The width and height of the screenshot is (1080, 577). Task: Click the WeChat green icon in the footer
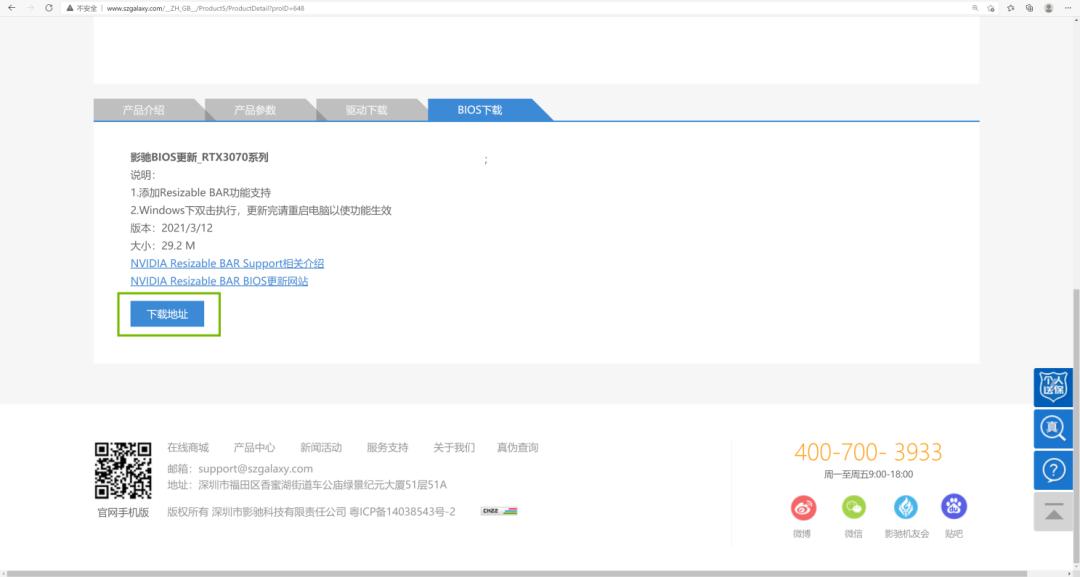(853, 507)
